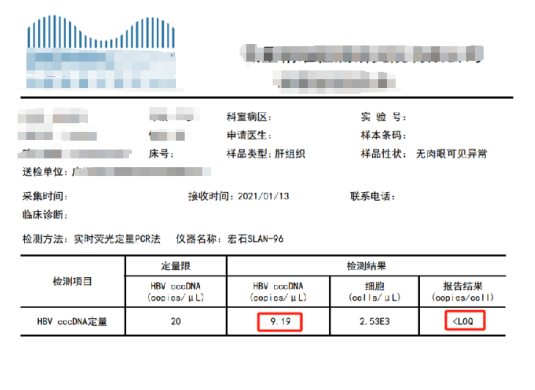
Task: Click the 样品性状 label
Action: pos(384,154)
